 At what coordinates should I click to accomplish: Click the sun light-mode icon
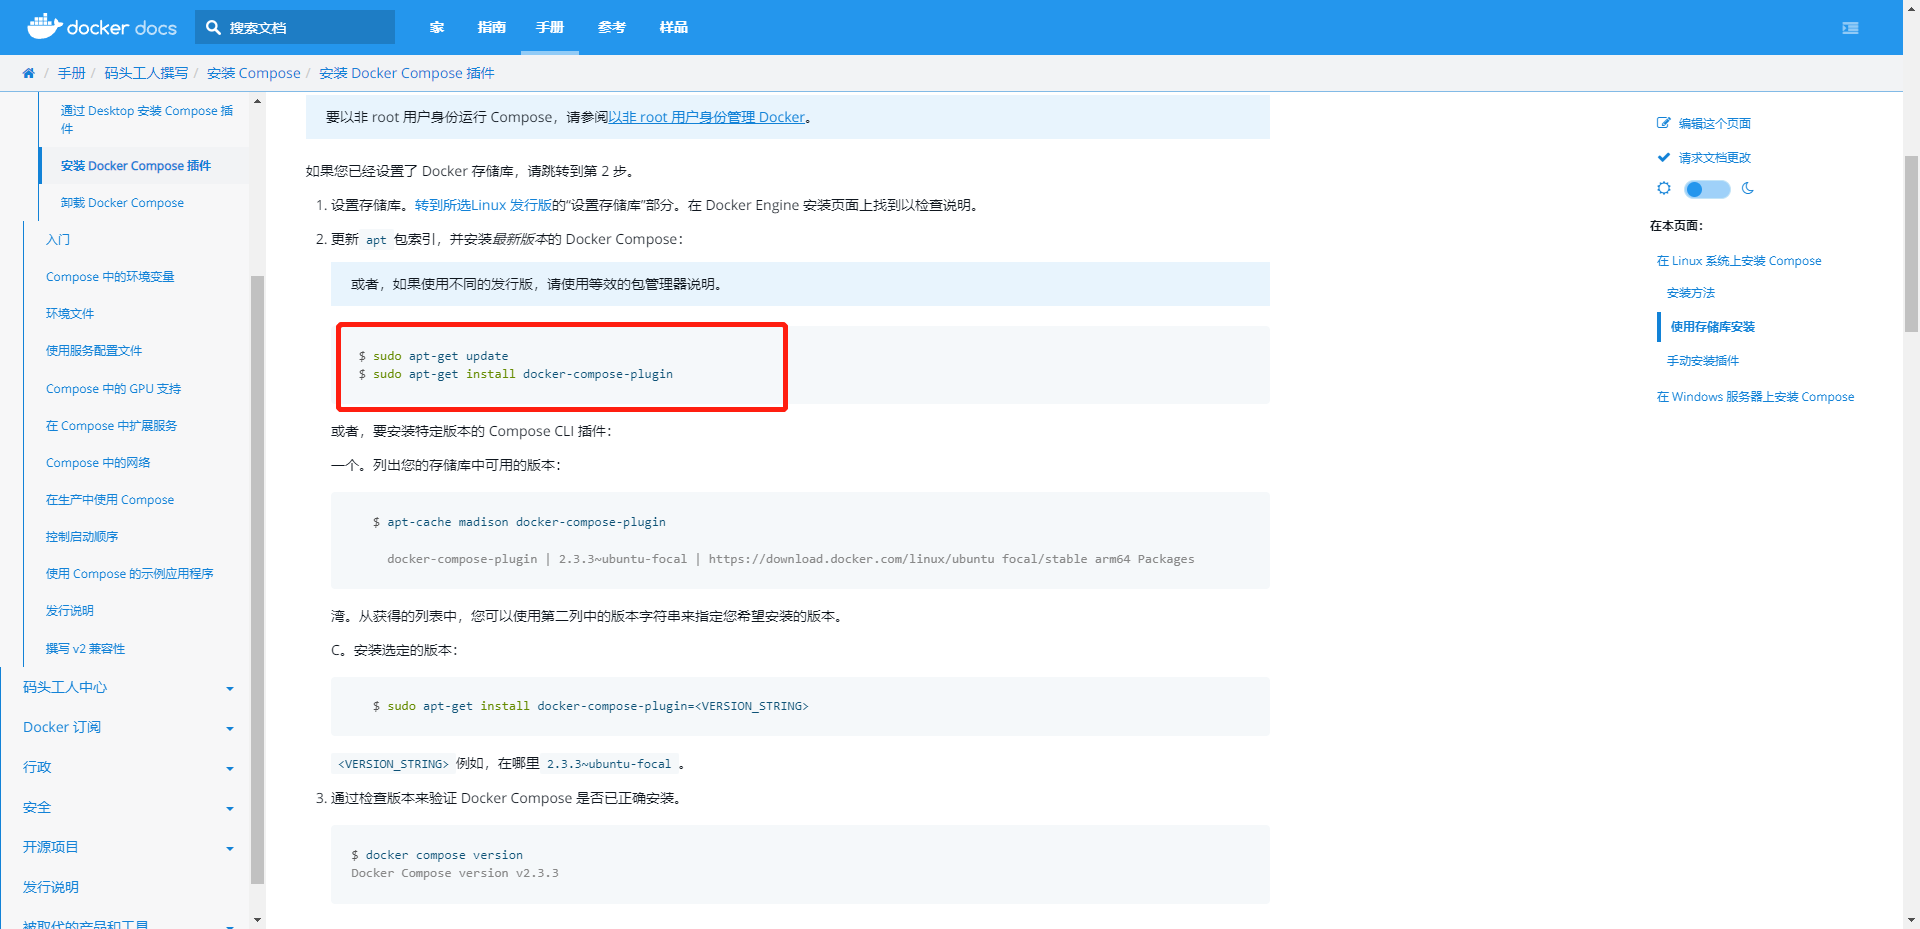1664,188
